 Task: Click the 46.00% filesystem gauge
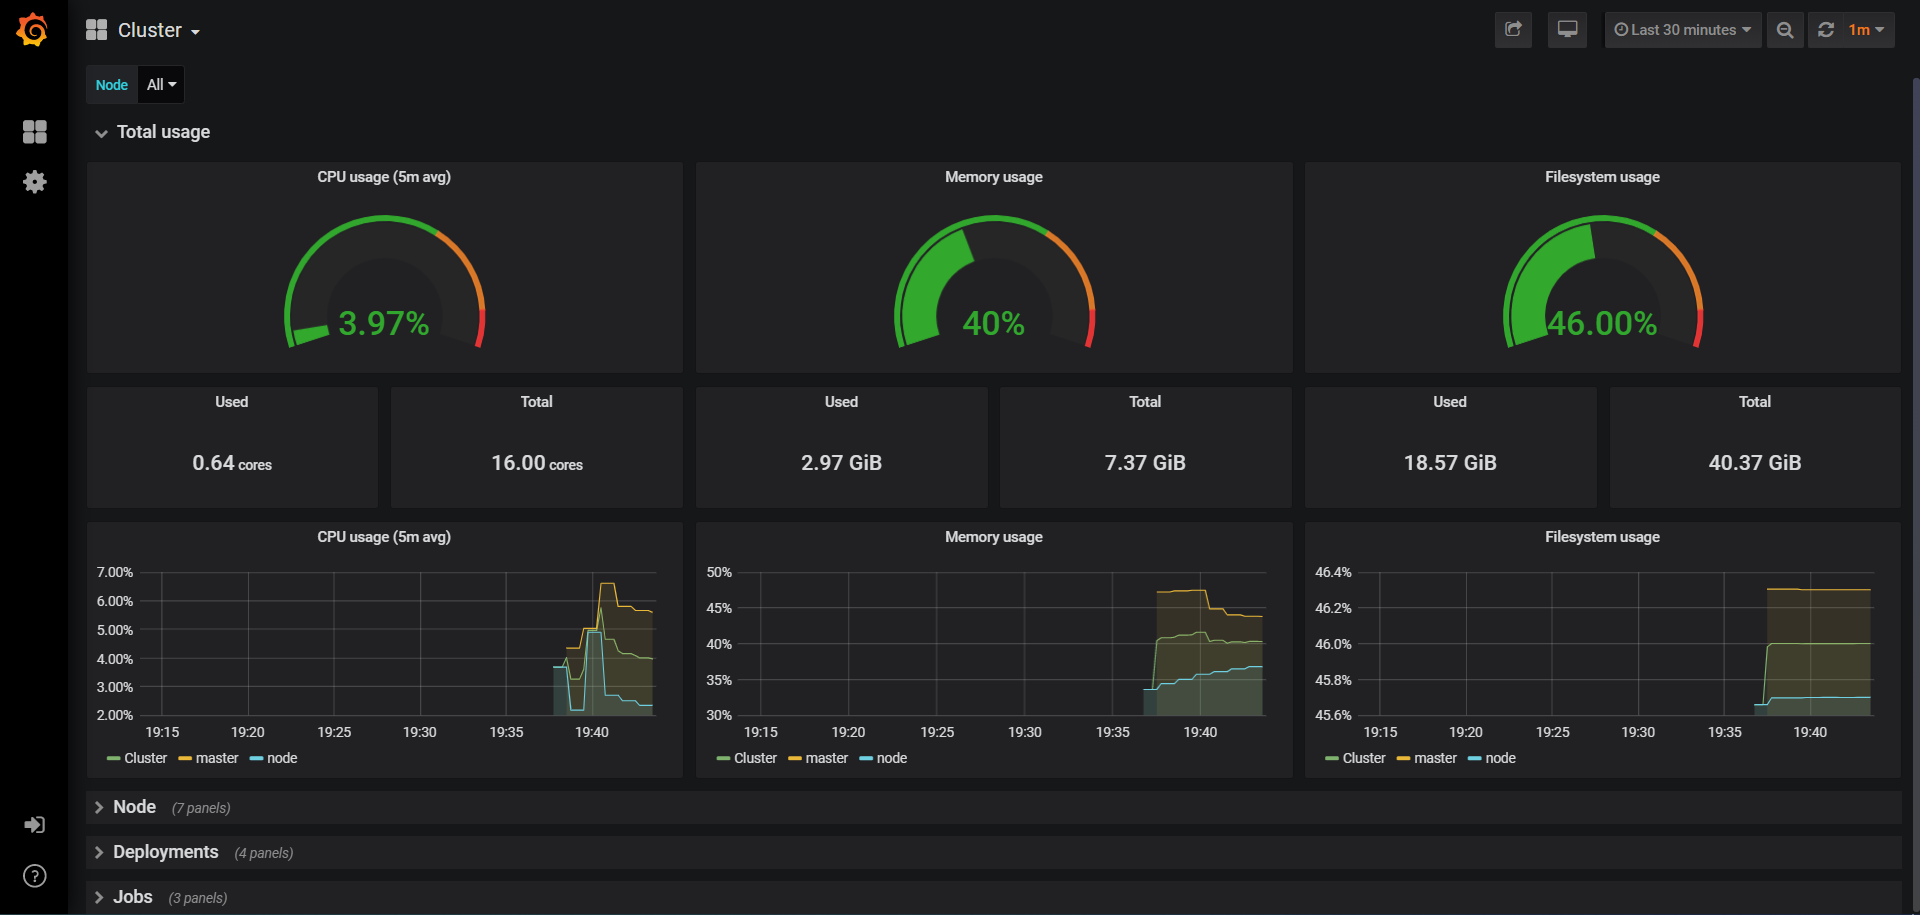tap(1603, 283)
